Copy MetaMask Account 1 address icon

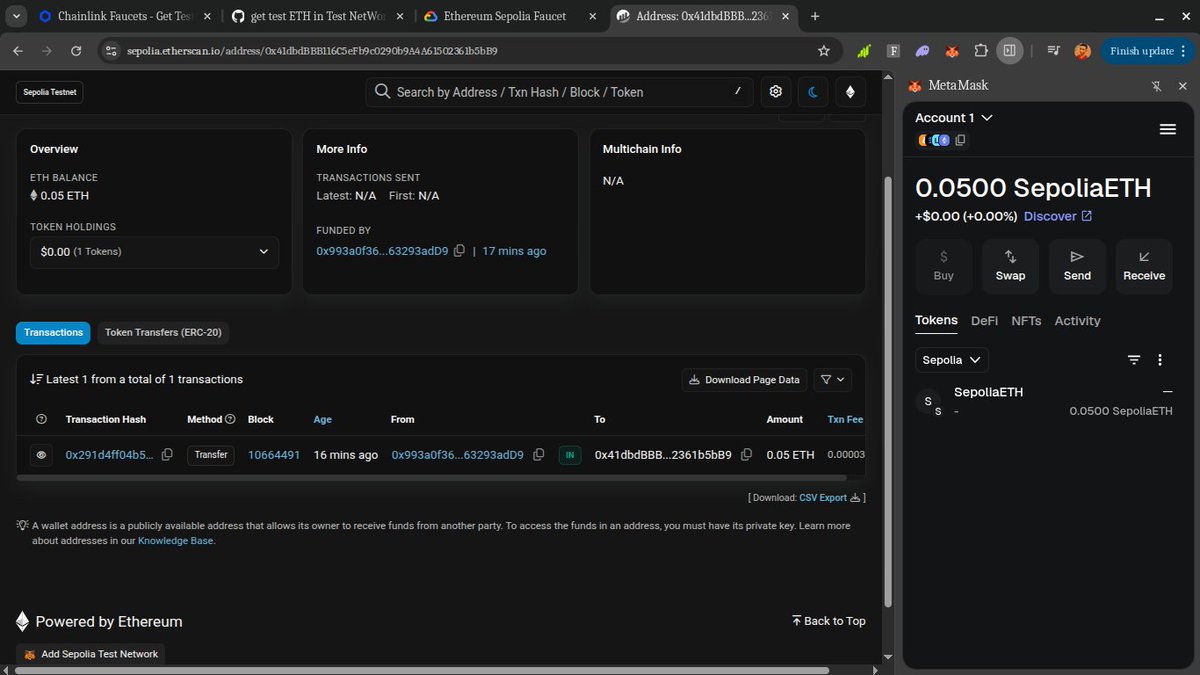click(x=960, y=140)
